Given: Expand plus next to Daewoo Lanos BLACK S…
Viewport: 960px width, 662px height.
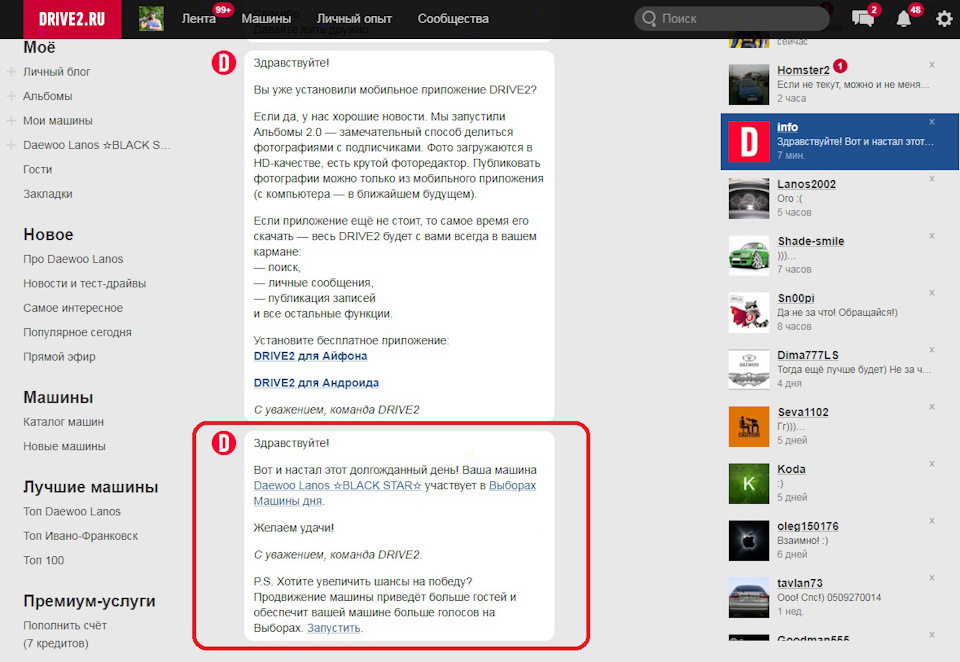Looking at the screenshot, I should (11, 145).
